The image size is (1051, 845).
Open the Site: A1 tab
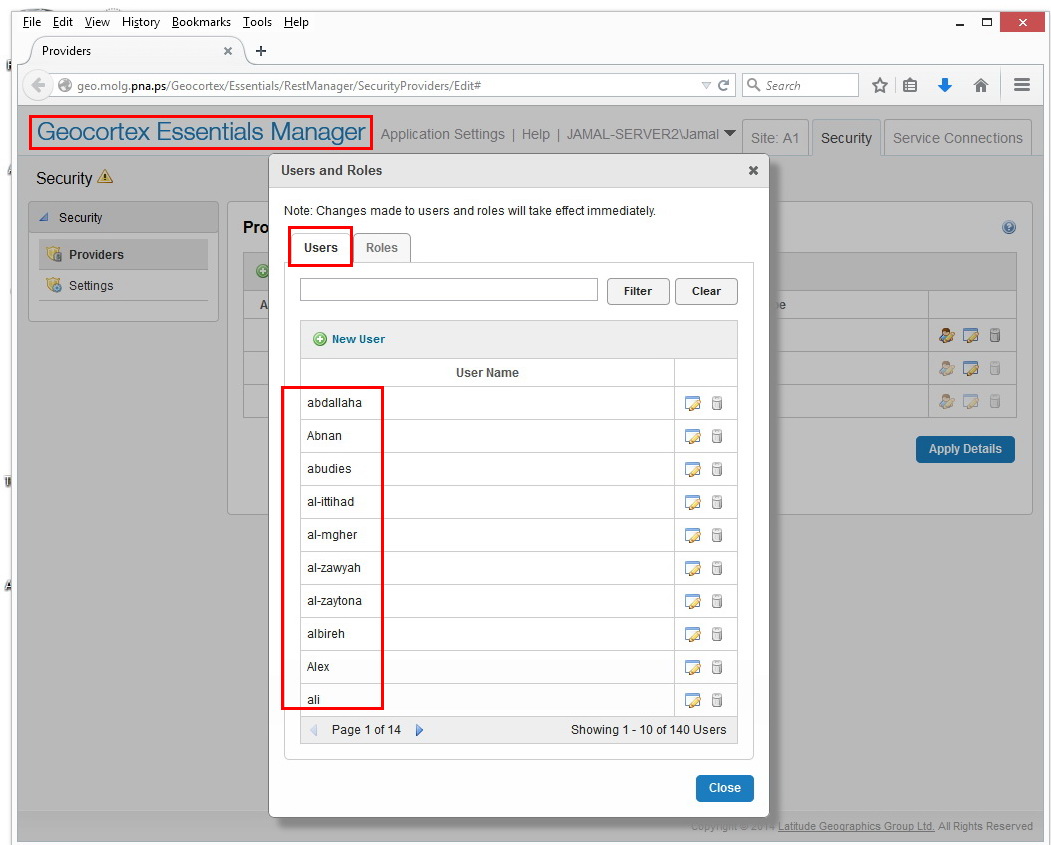pos(775,138)
